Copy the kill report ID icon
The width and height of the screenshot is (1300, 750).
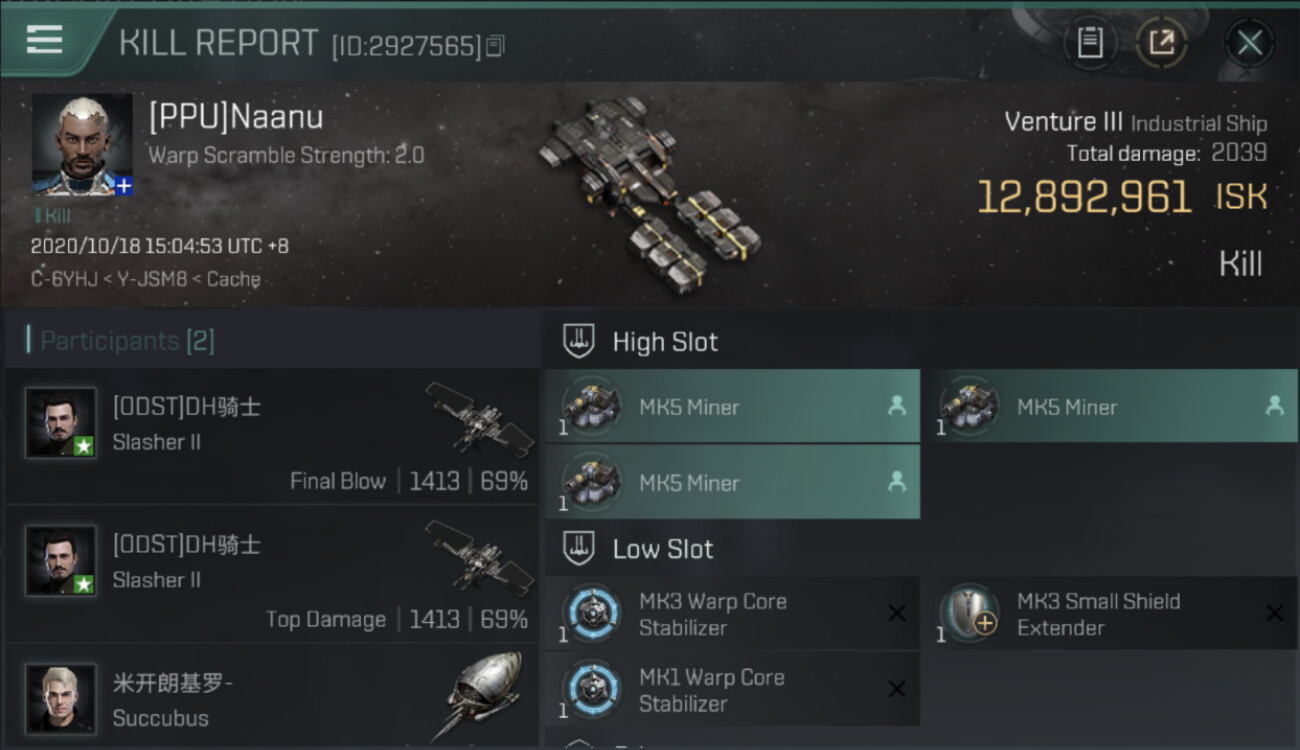[496, 45]
